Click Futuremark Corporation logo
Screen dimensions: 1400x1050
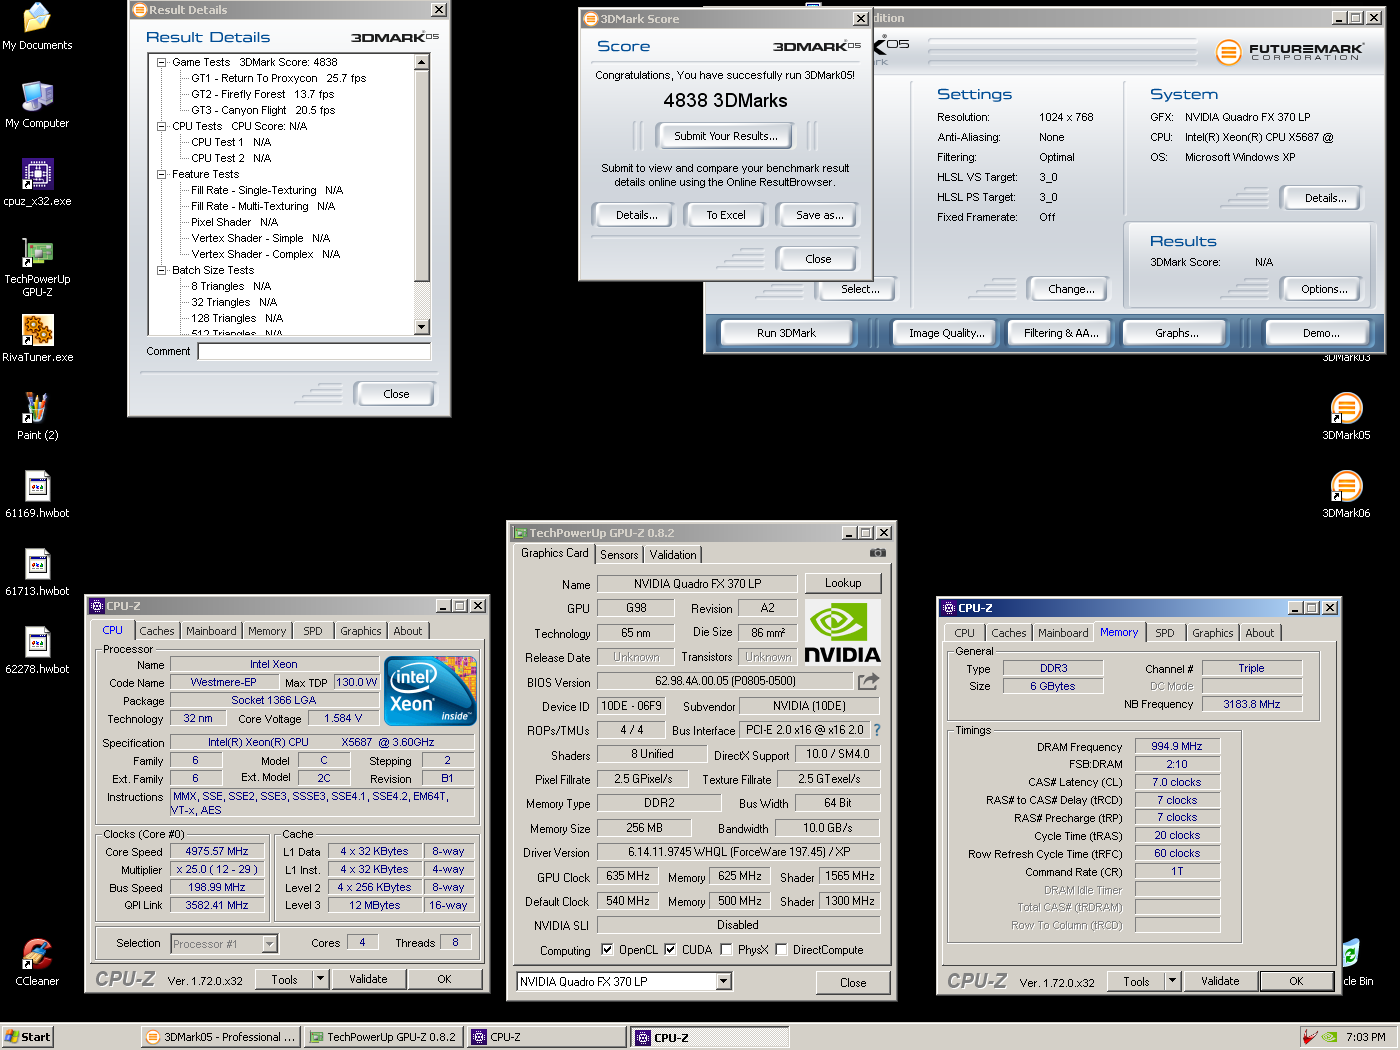coord(1290,52)
